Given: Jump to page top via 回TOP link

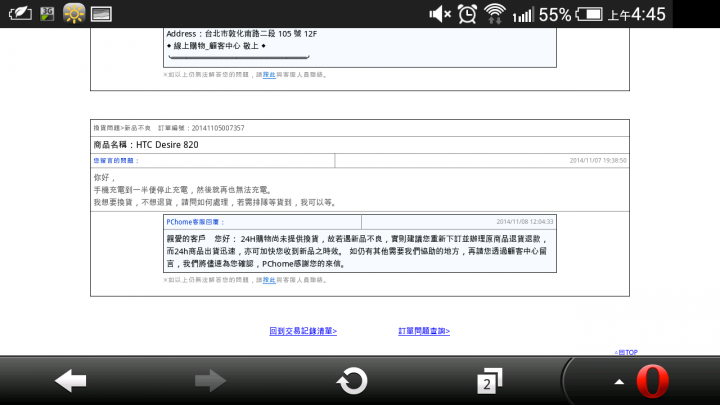Looking at the screenshot, I should [x=626, y=352].
